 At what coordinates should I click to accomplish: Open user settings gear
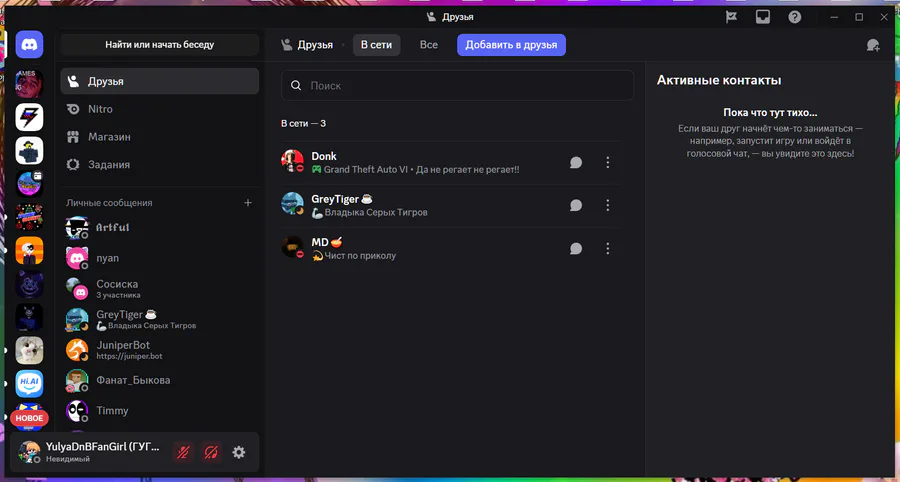(239, 452)
